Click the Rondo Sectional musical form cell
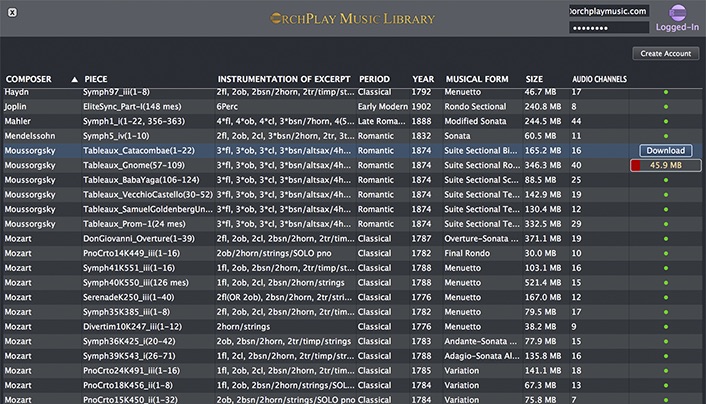706x404 pixels. [475, 107]
